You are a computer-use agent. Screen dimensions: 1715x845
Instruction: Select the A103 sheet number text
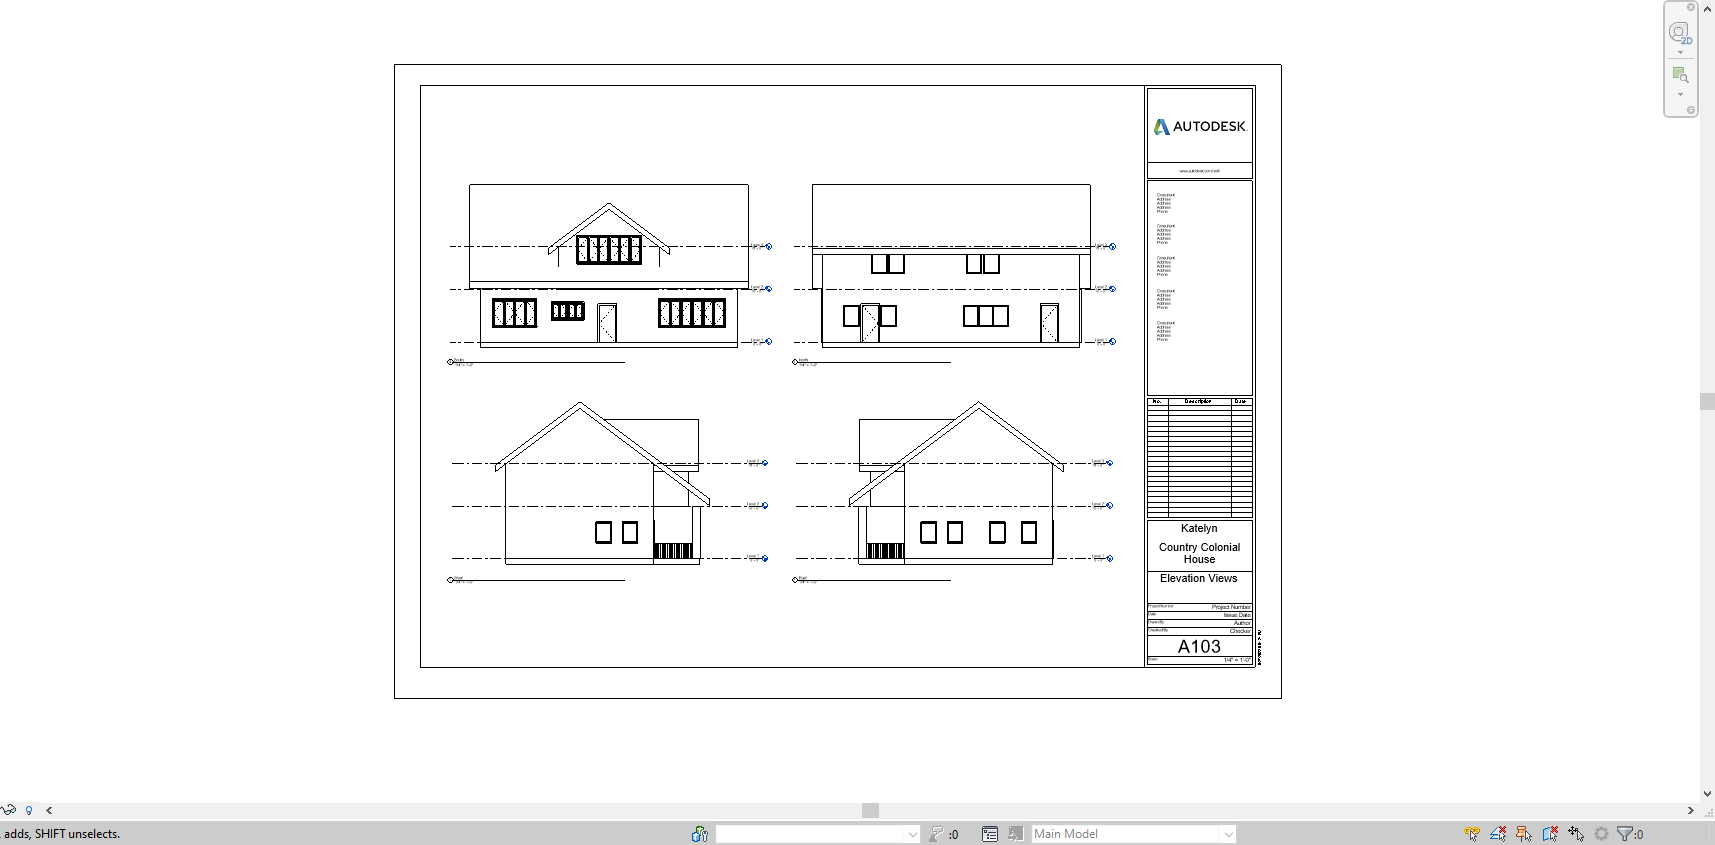(1199, 647)
